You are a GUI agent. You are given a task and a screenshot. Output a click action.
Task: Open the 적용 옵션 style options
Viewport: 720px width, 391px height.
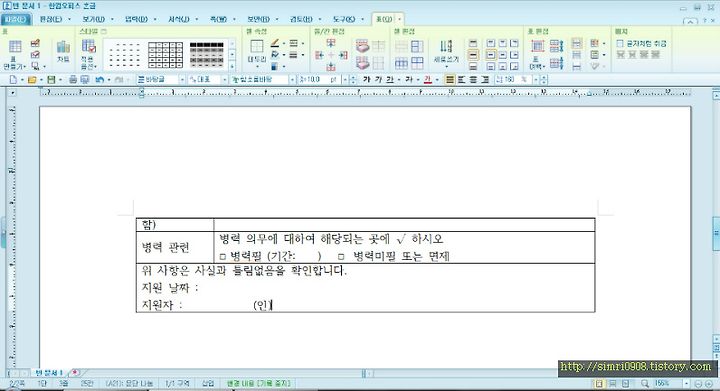89,54
